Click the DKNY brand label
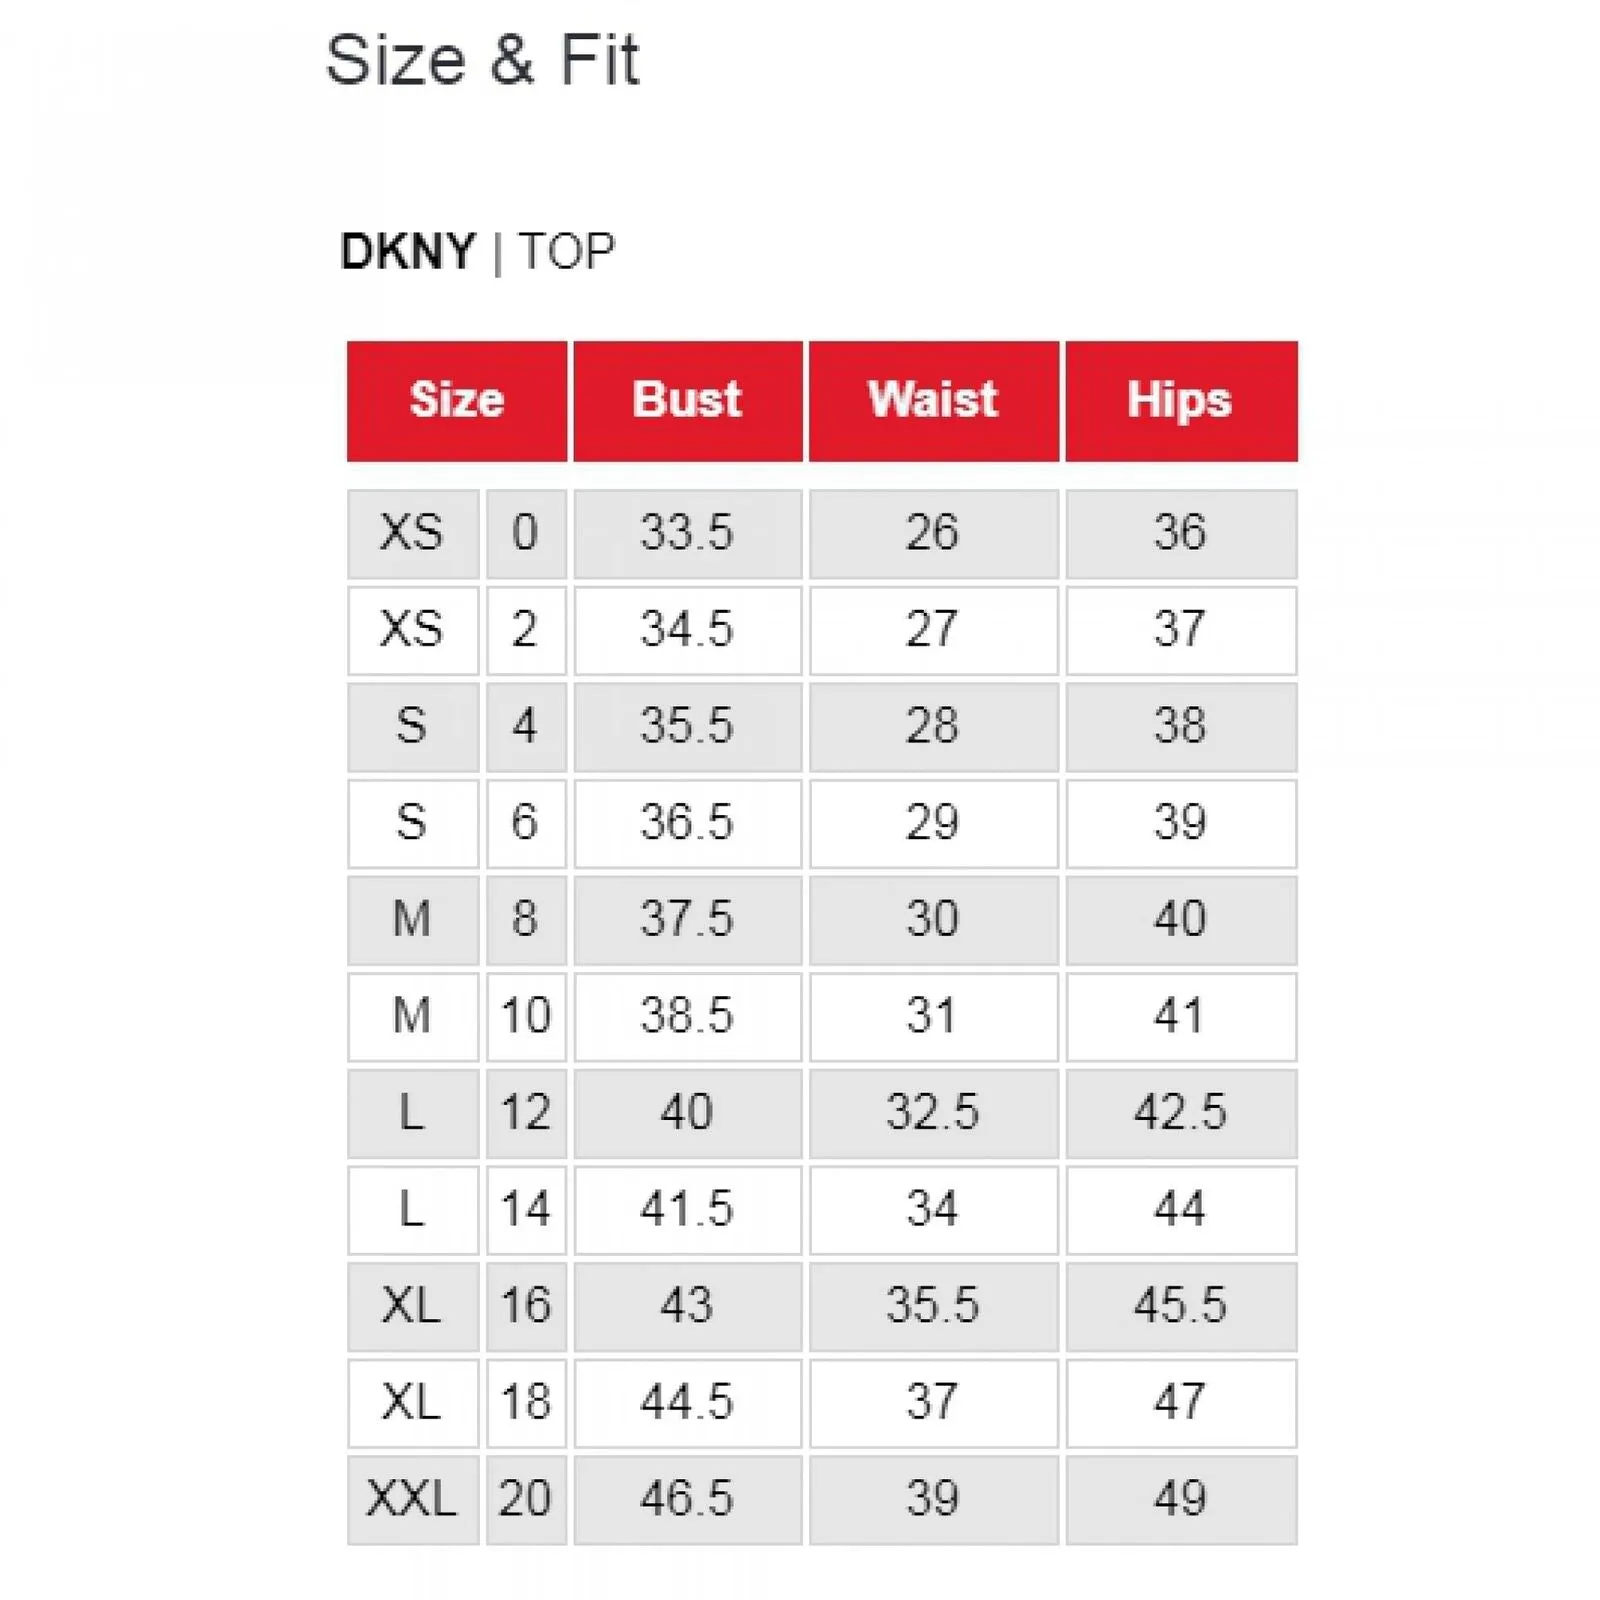This screenshot has height=1600, width=1600. point(408,251)
